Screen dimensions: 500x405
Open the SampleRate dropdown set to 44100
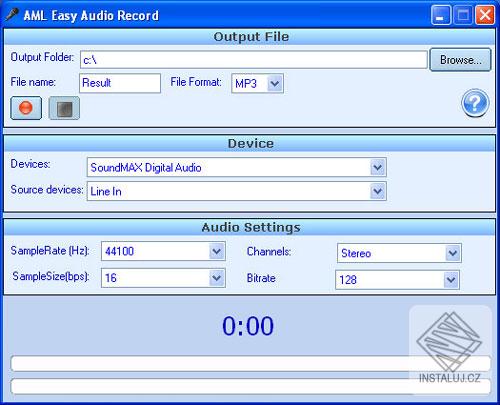tap(163, 251)
